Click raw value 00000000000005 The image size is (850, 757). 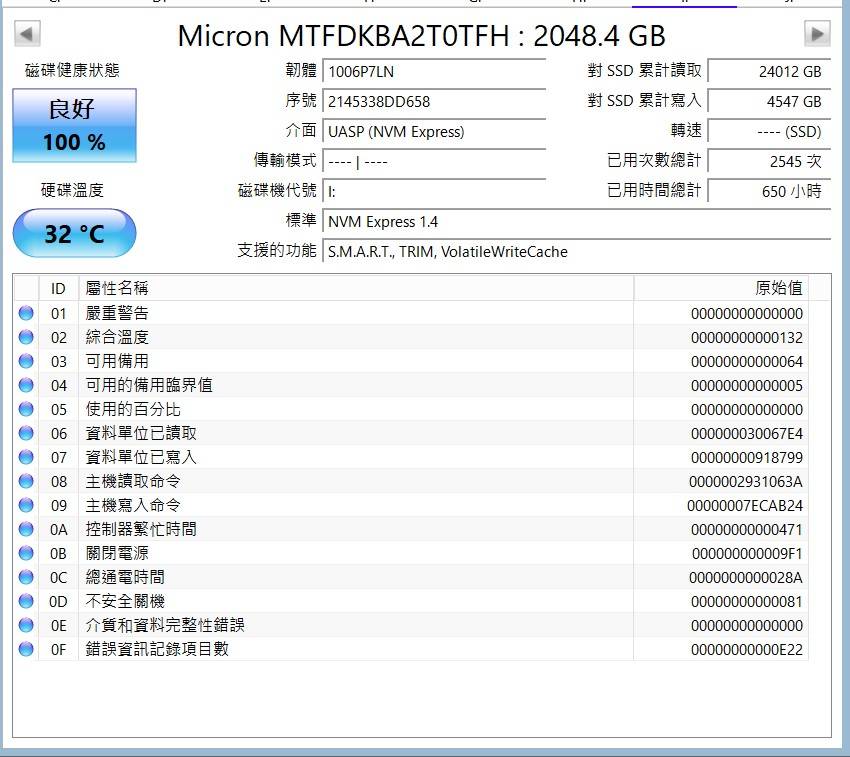pyautogui.click(x=746, y=386)
